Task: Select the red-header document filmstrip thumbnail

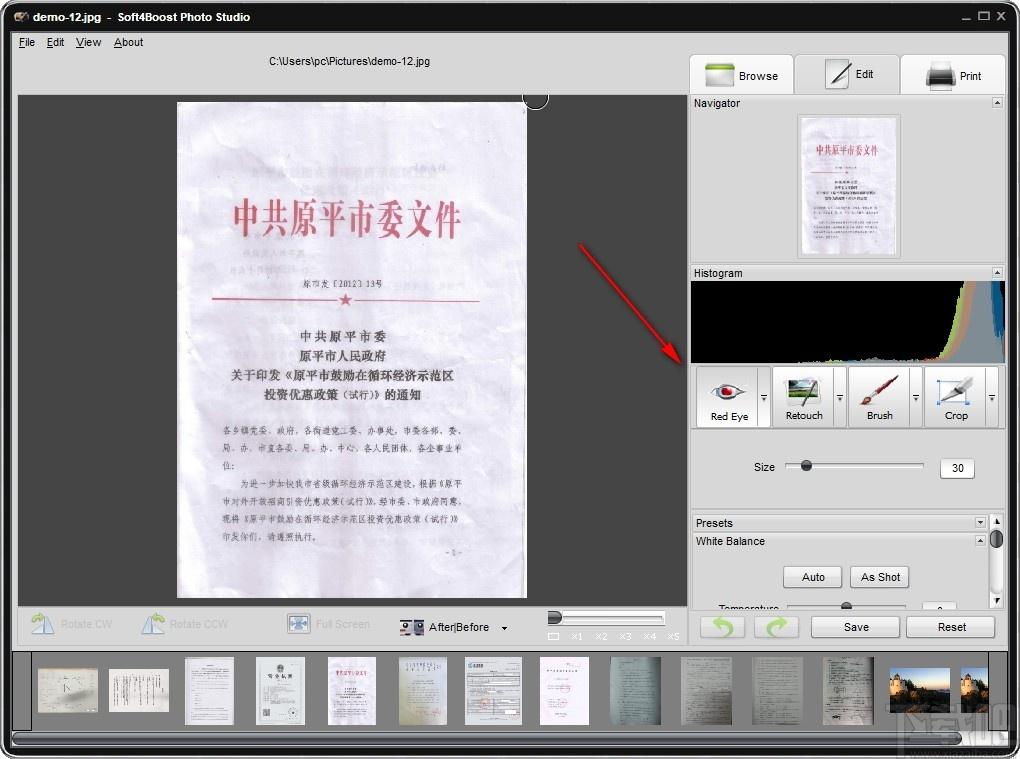Action: [352, 691]
